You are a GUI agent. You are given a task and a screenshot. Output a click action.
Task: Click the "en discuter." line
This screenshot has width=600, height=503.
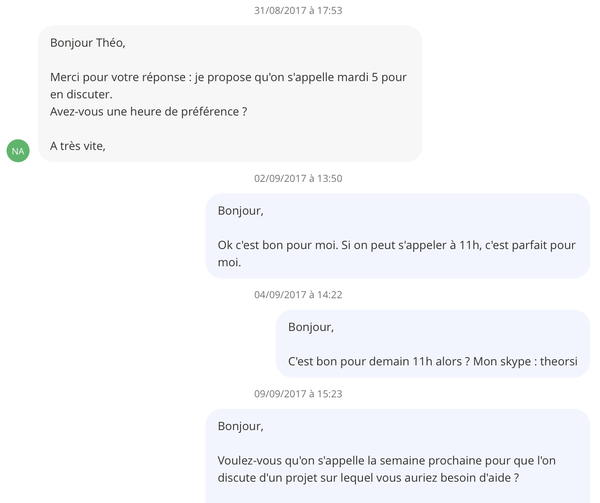(81, 94)
